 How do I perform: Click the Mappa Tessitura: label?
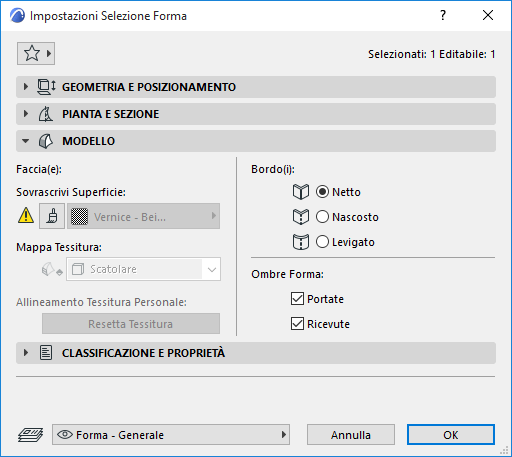pos(59,247)
